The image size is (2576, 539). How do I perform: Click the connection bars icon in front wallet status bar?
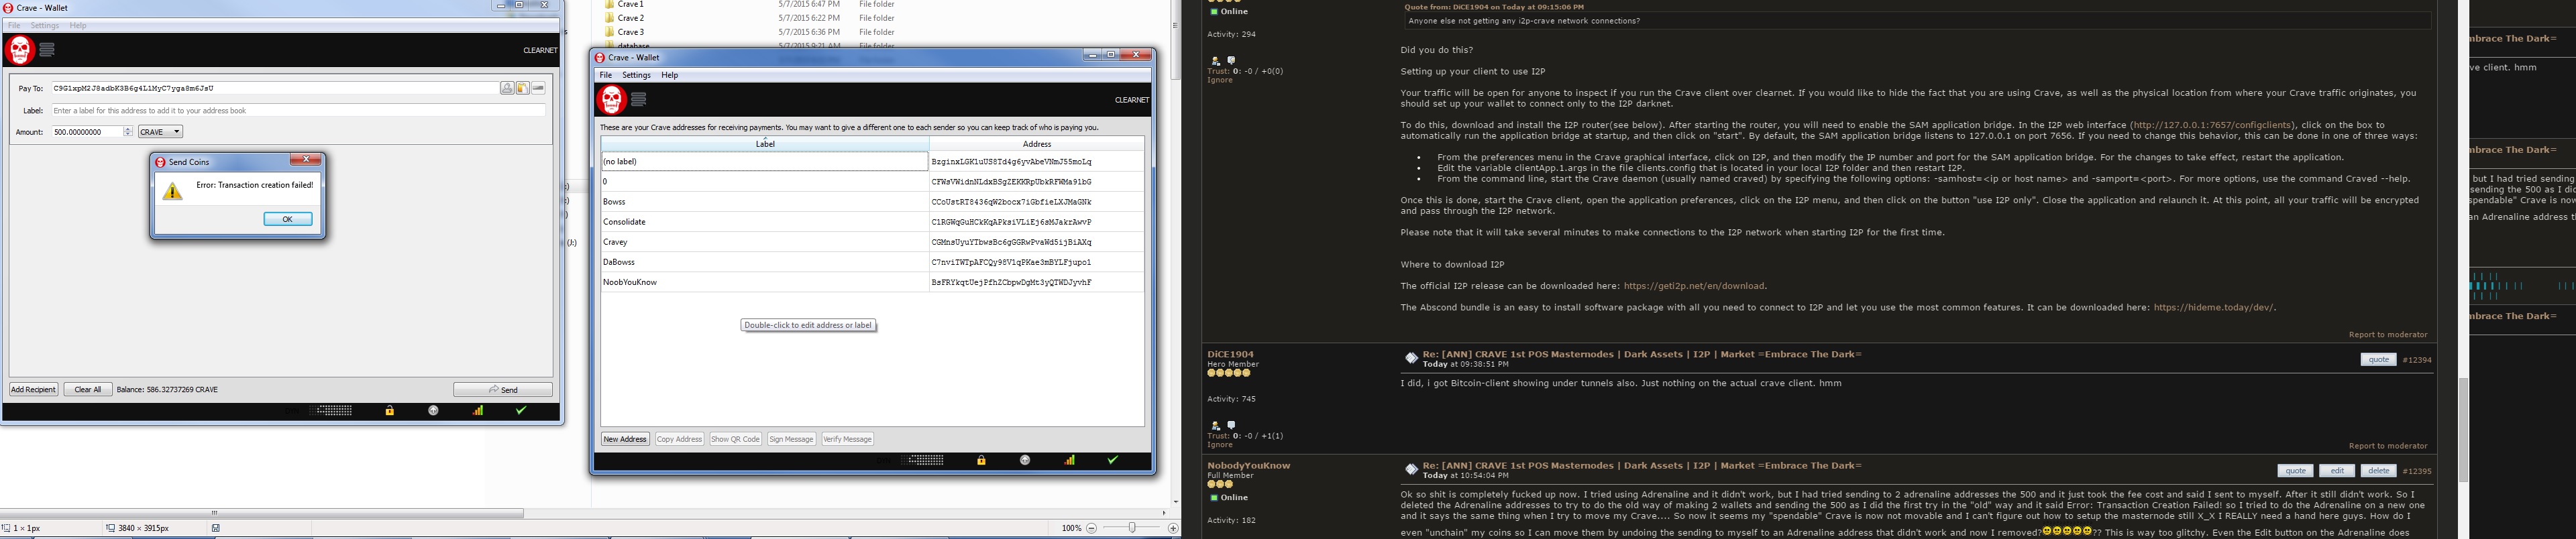(x=1070, y=461)
